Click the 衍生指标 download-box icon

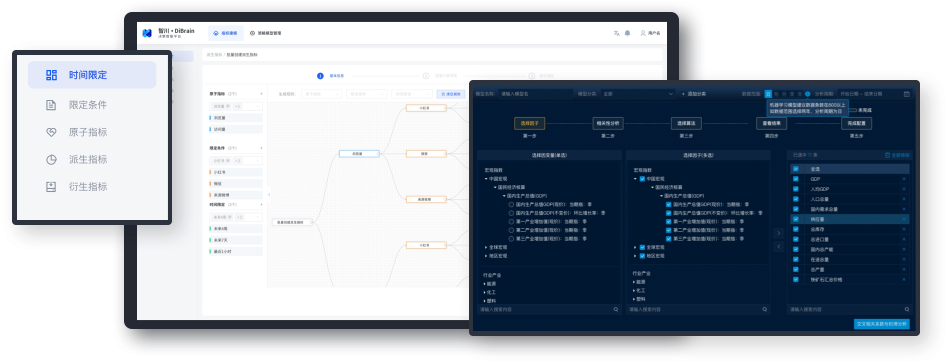point(51,187)
